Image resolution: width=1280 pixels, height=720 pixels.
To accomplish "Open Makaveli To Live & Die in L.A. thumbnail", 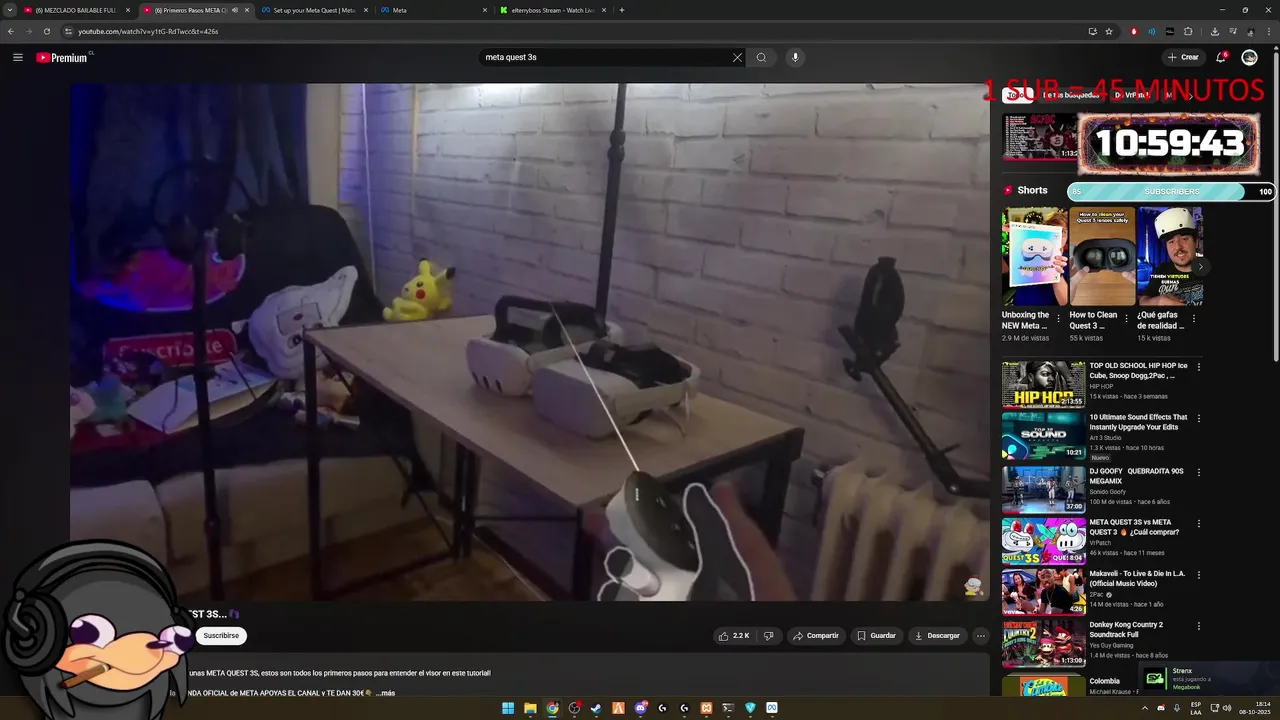I will (1043, 592).
